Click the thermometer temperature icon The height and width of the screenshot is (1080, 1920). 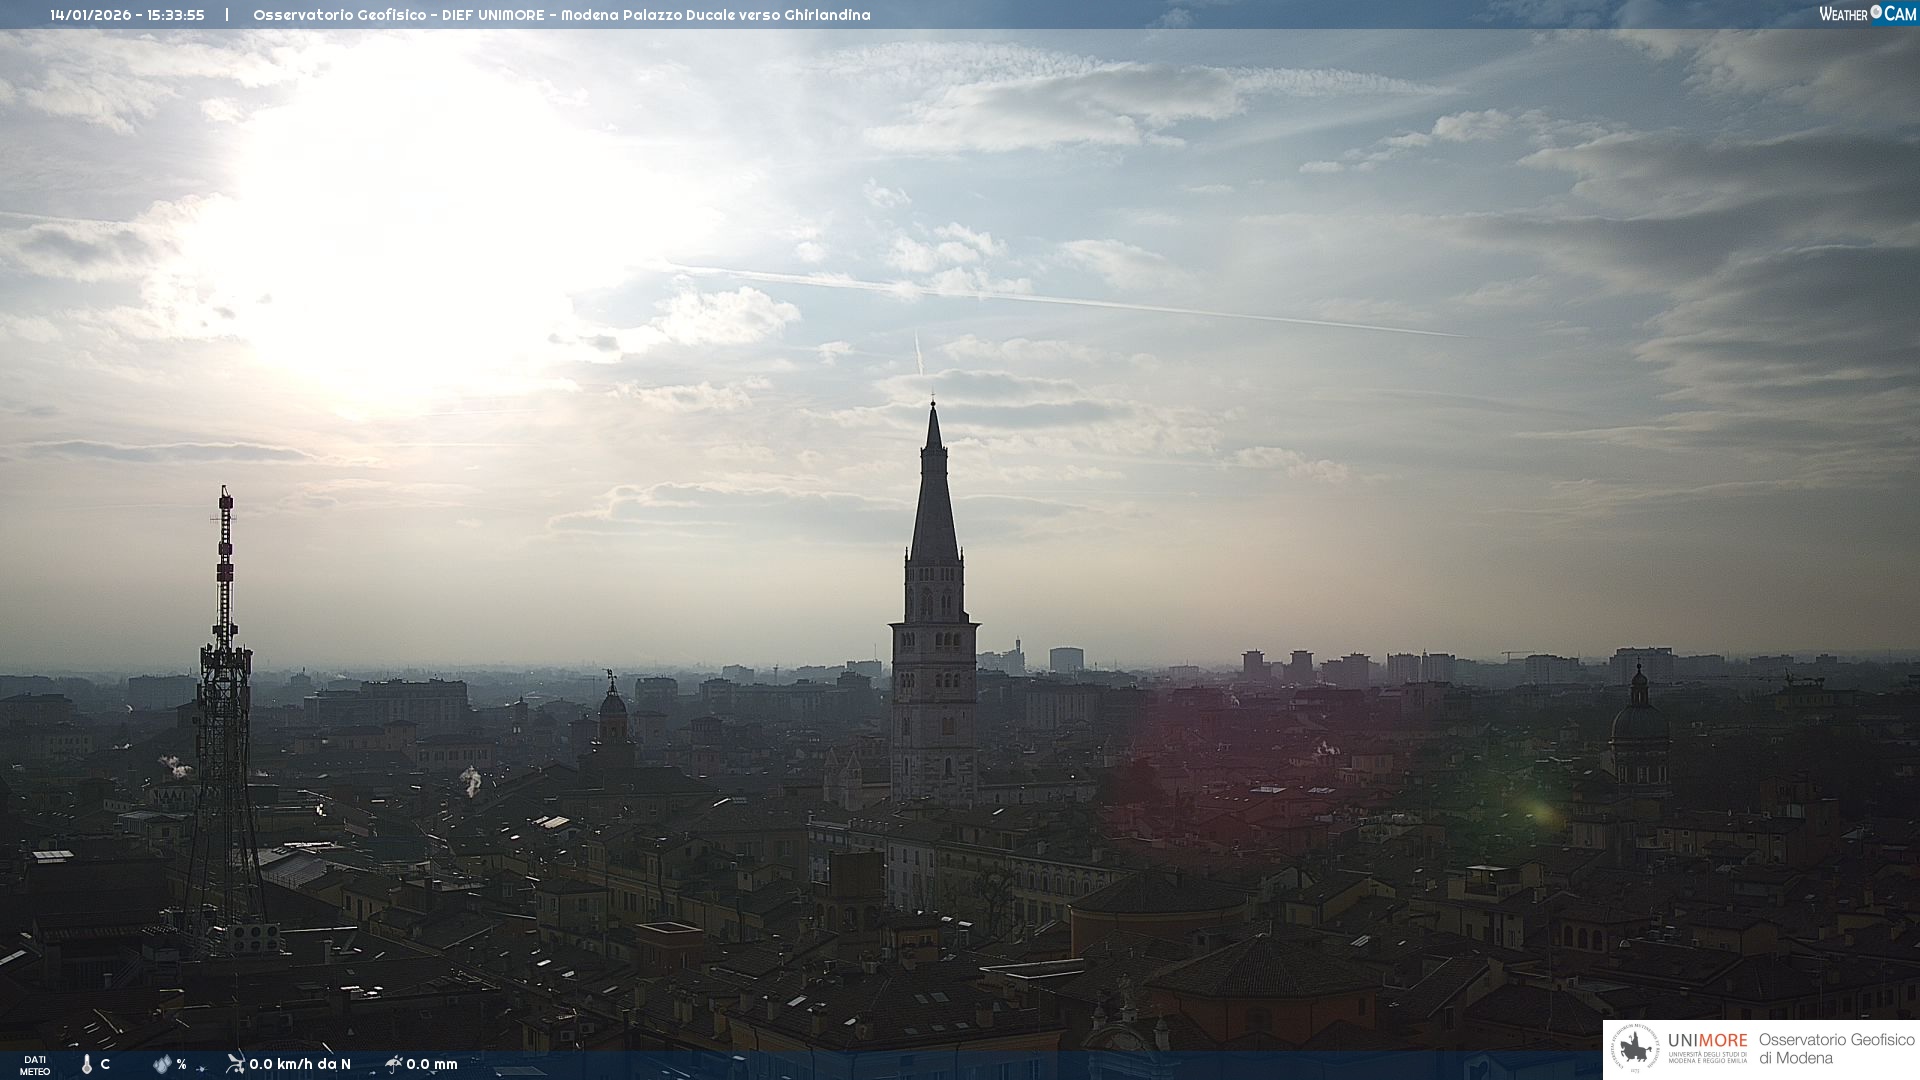87,1065
